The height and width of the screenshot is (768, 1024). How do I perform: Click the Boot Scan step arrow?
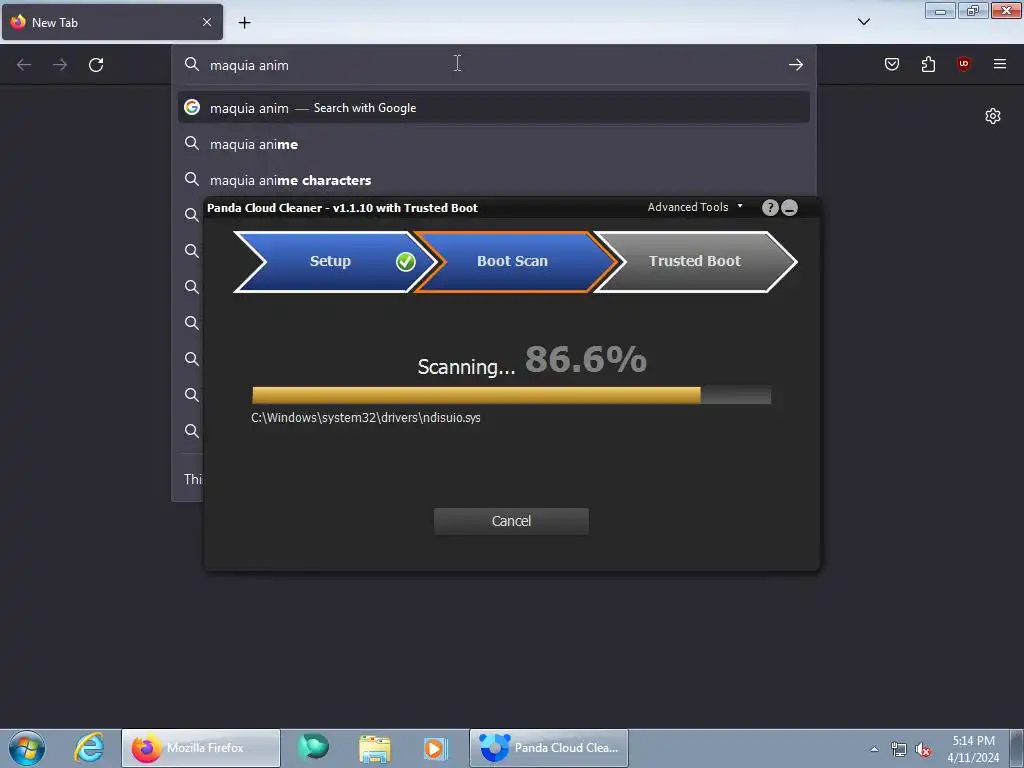click(515, 261)
